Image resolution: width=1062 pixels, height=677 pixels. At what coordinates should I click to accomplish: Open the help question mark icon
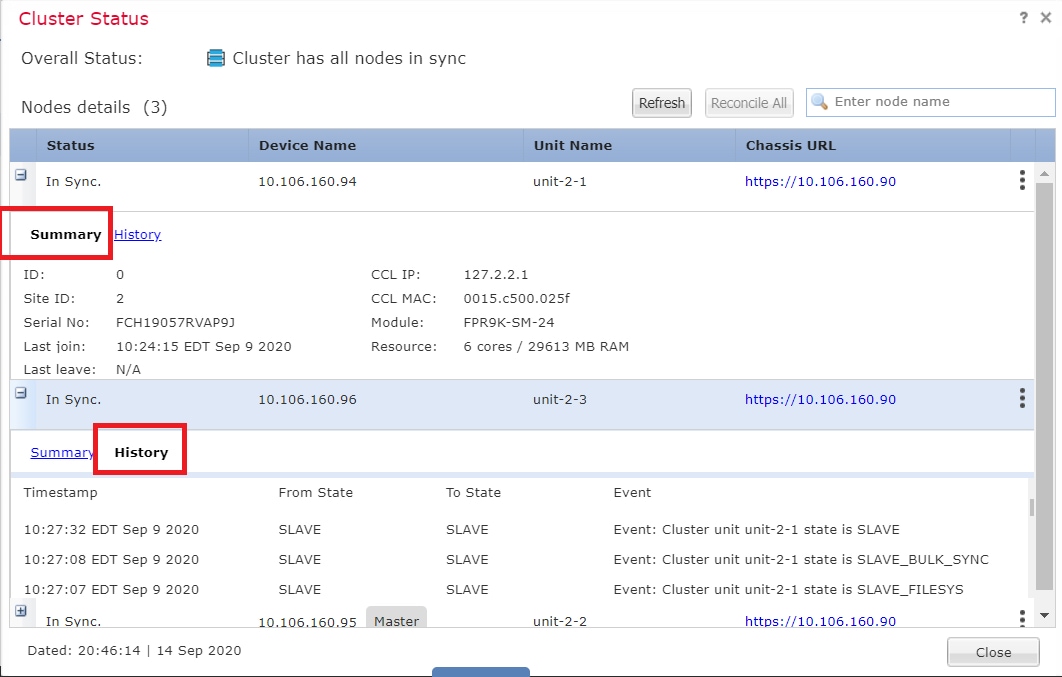[1023, 18]
